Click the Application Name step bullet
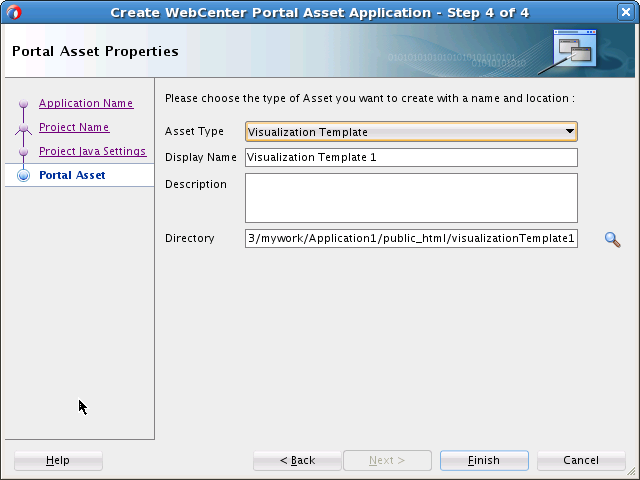 pos(23,104)
